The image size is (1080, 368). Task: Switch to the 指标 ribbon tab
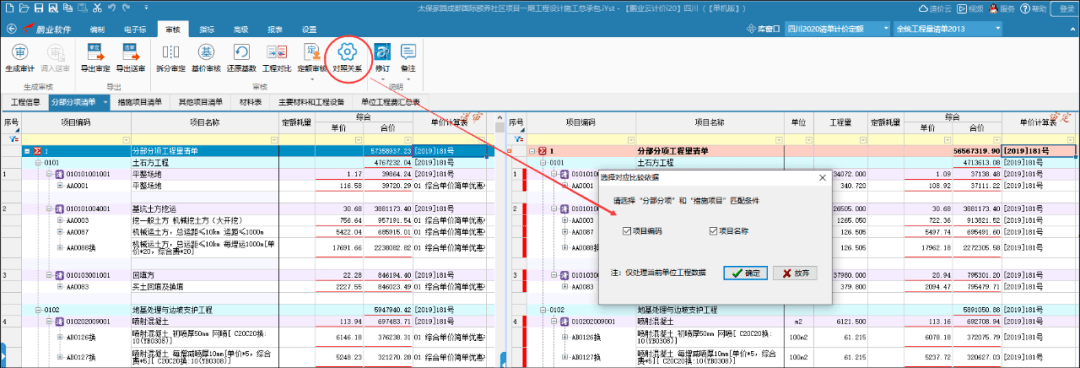[207, 30]
